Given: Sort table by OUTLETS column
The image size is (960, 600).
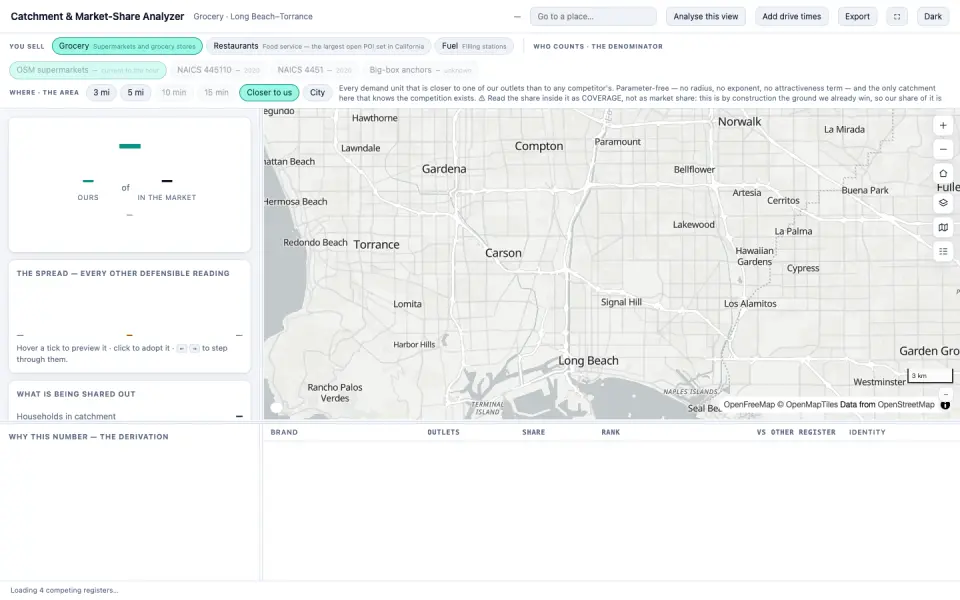Looking at the screenshot, I should (443, 432).
